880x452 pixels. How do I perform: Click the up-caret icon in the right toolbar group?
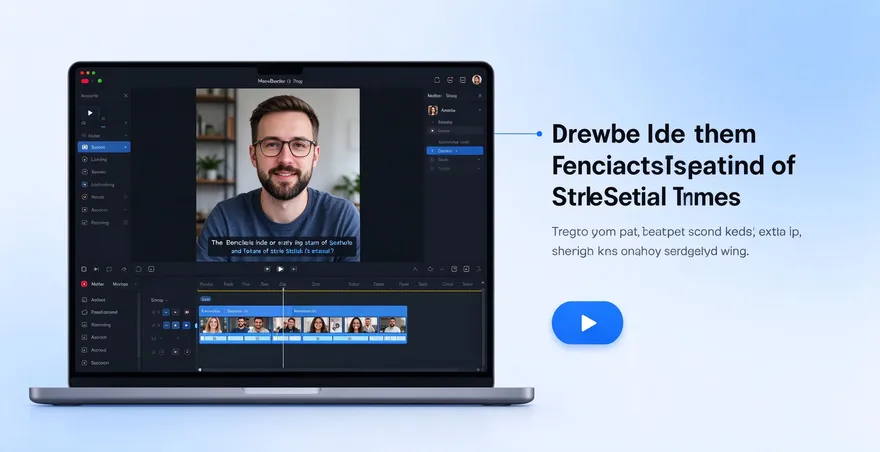tap(415, 270)
